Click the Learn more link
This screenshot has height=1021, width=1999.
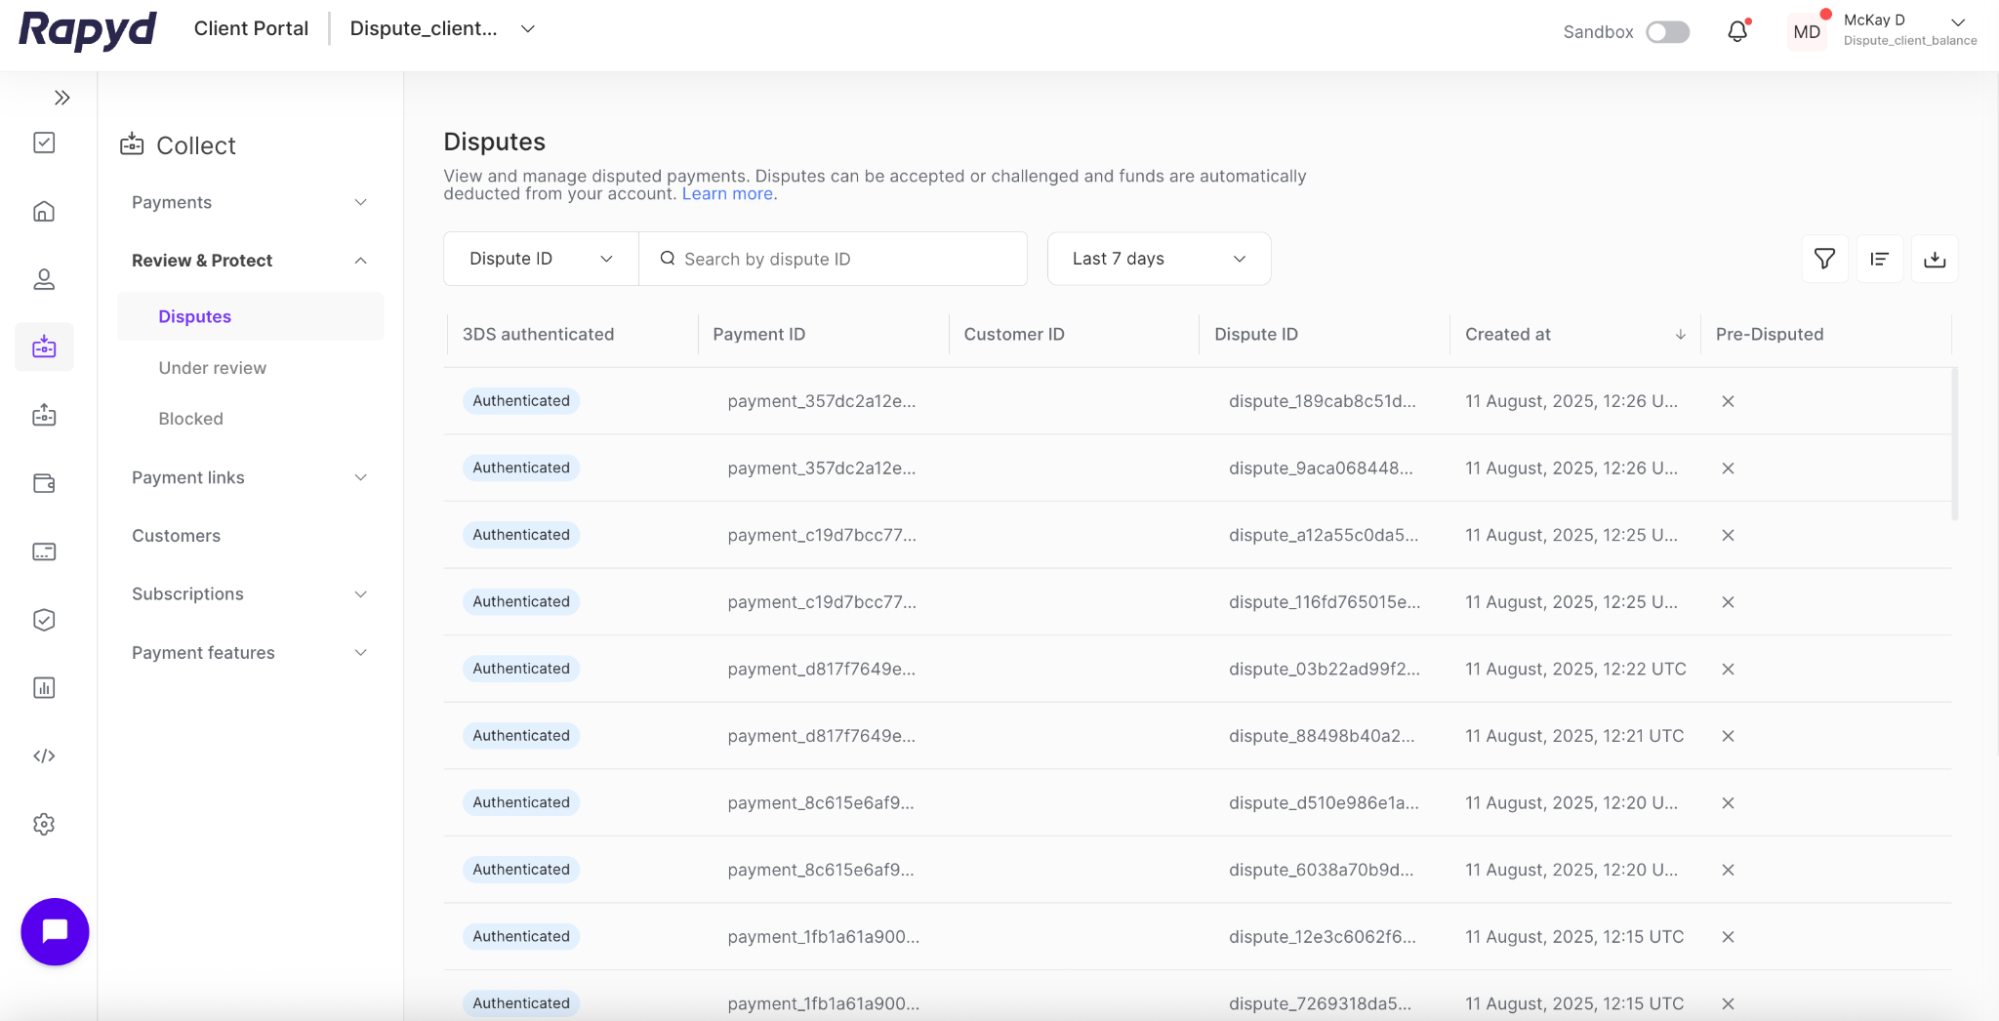tap(727, 194)
